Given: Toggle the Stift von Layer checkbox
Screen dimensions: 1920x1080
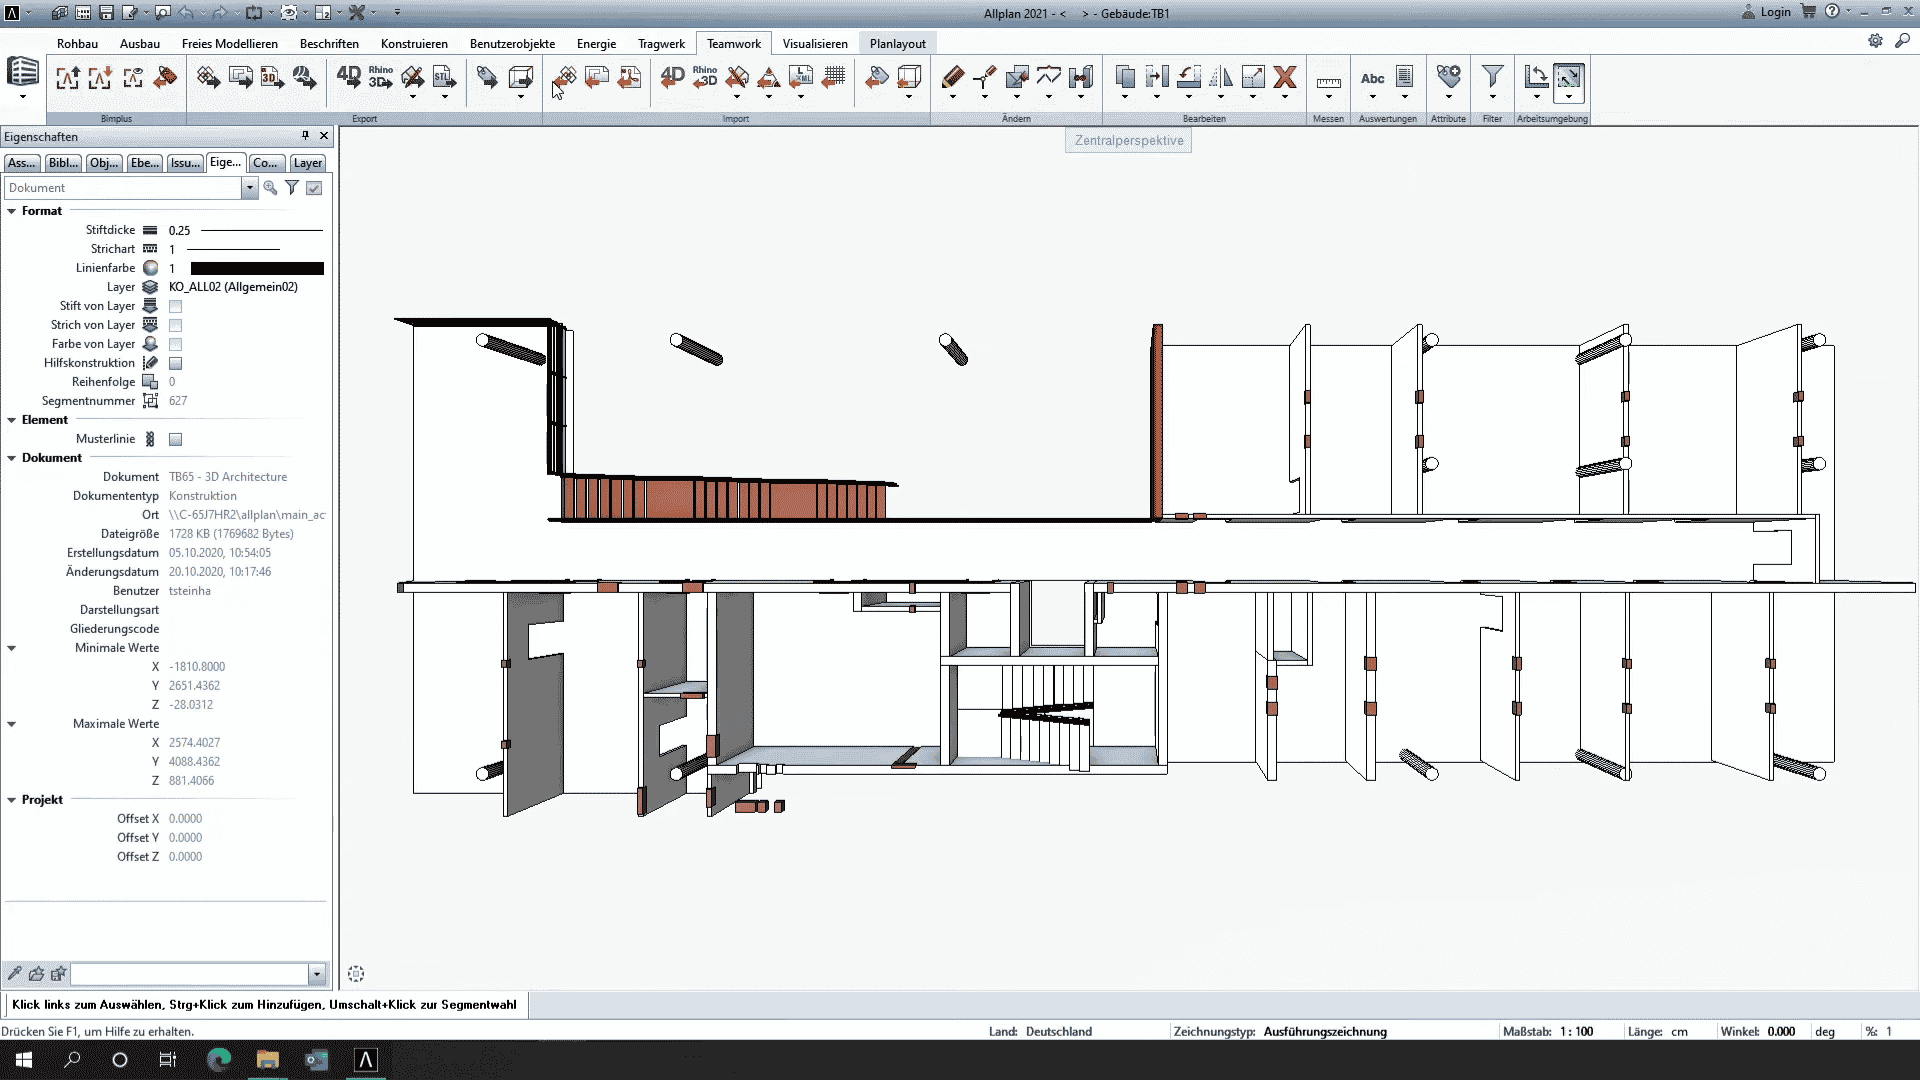Looking at the screenshot, I should (173, 306).
